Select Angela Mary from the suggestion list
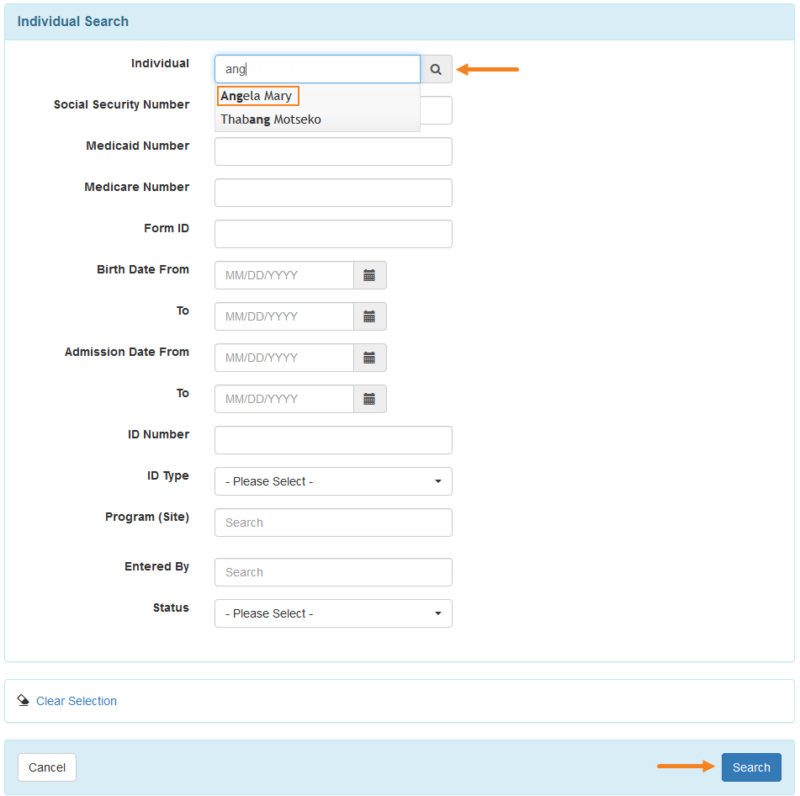800x796 pixels. [257, 95]
